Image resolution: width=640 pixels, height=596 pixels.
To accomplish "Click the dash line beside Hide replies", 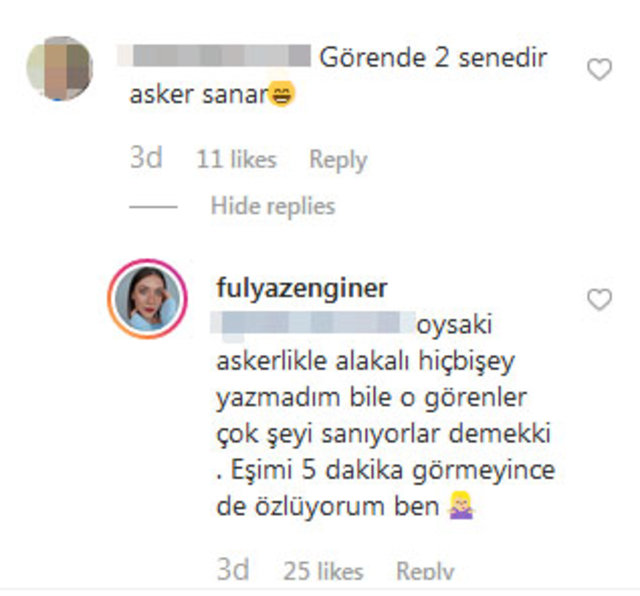I will coord(153,207).
